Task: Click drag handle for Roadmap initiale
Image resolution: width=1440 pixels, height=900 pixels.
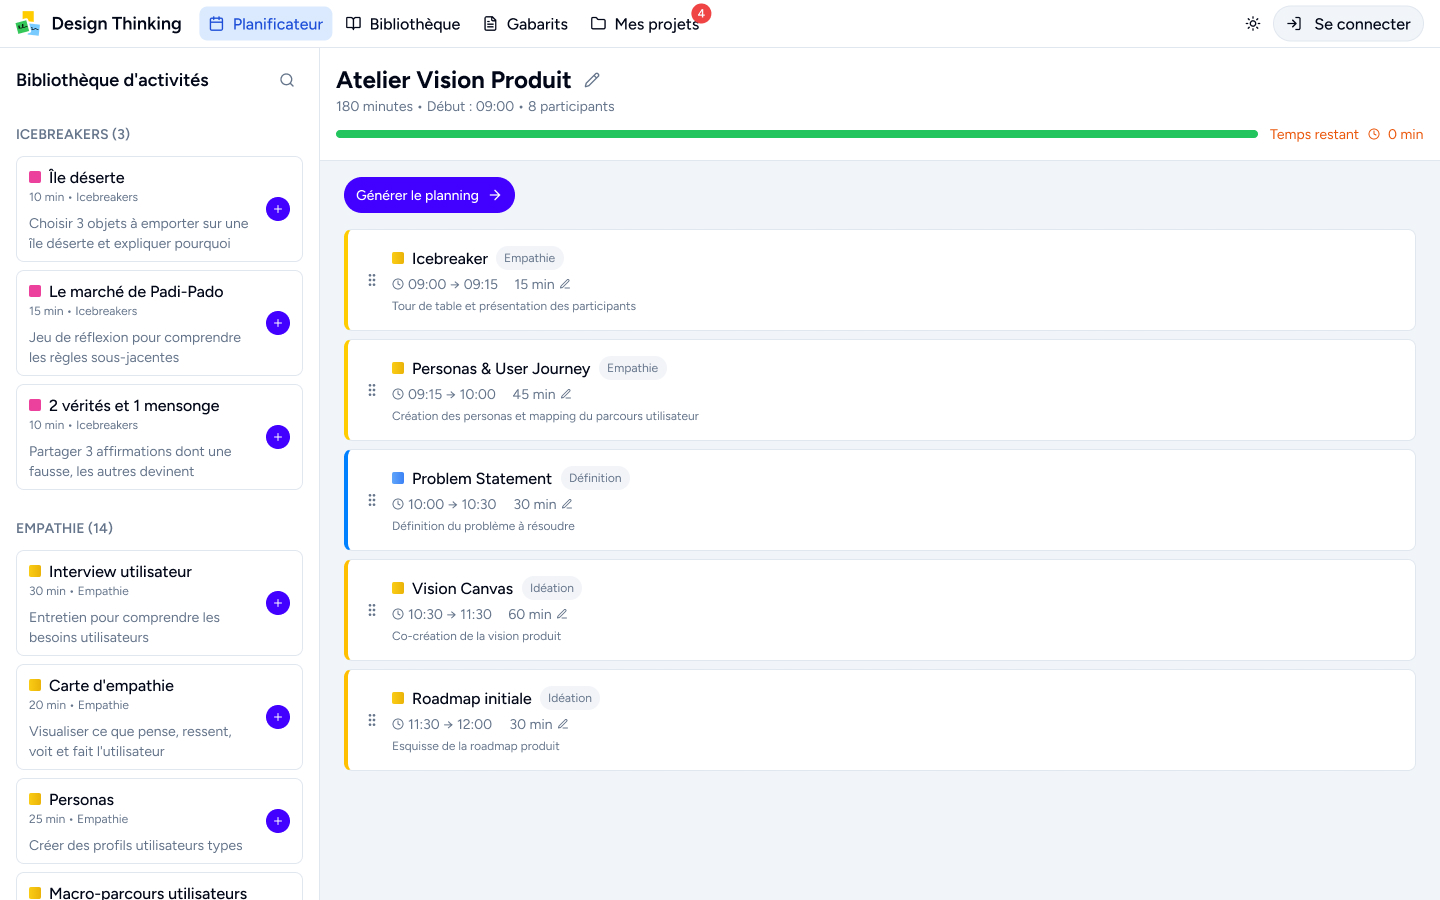Action: tap(372, 720)
